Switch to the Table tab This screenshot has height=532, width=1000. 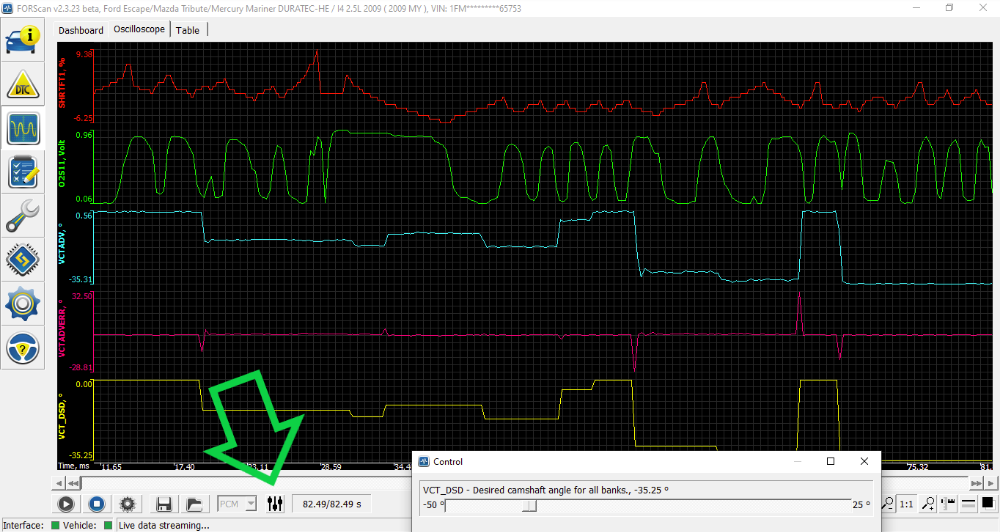(187, 30)
